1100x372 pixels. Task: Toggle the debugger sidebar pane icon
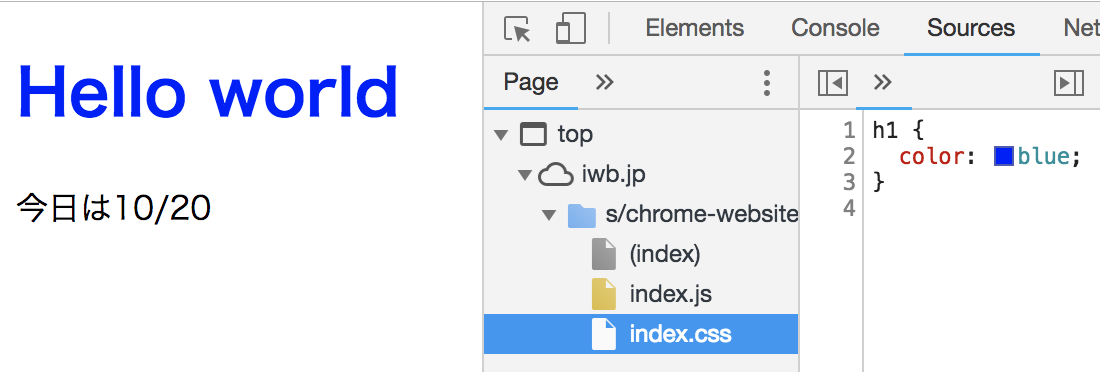[1069, 83]
